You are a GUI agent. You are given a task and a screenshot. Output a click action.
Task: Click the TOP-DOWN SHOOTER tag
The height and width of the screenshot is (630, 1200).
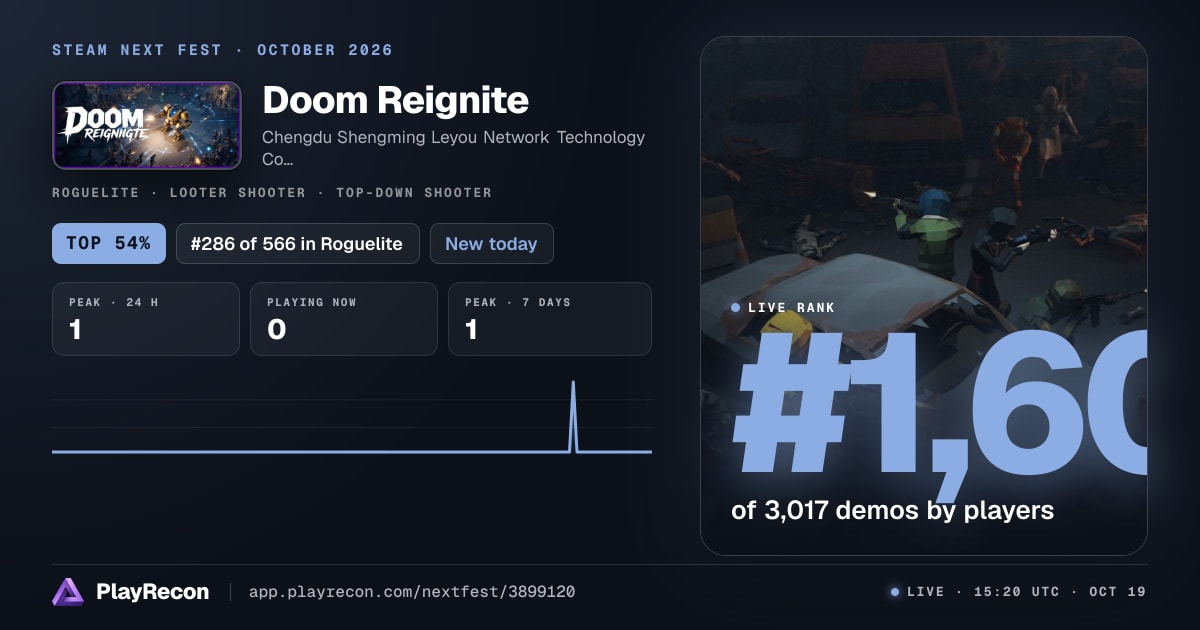pyautogui.click(x=416, y=192)
